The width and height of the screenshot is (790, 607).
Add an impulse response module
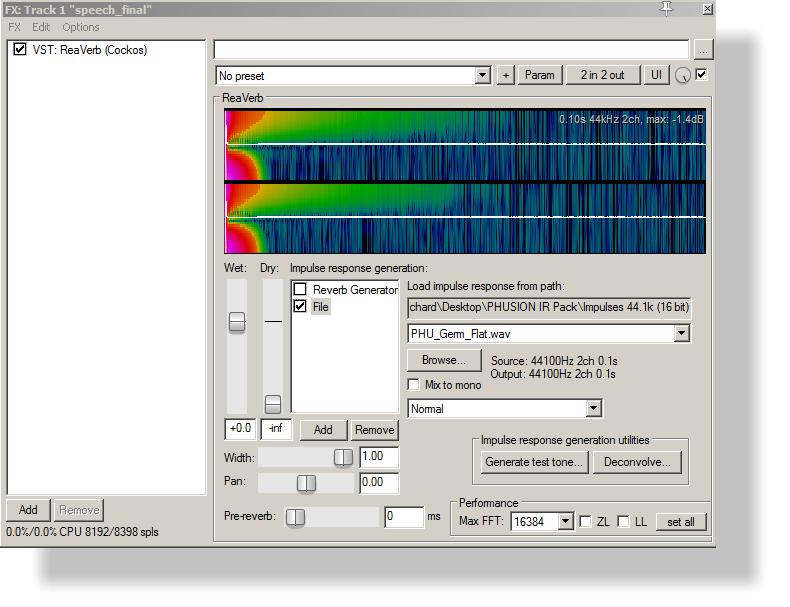click(323, 430)
